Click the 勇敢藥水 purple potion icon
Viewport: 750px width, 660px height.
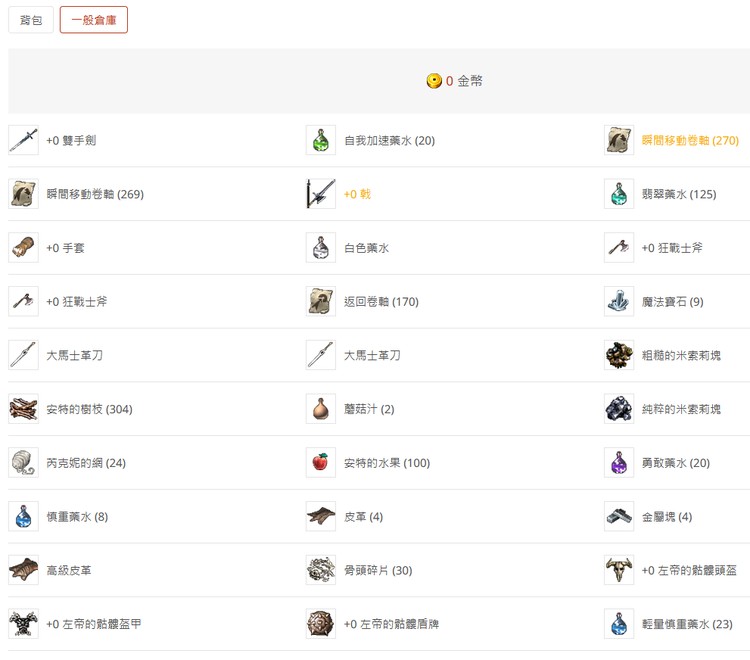click(x=619, y=463)
